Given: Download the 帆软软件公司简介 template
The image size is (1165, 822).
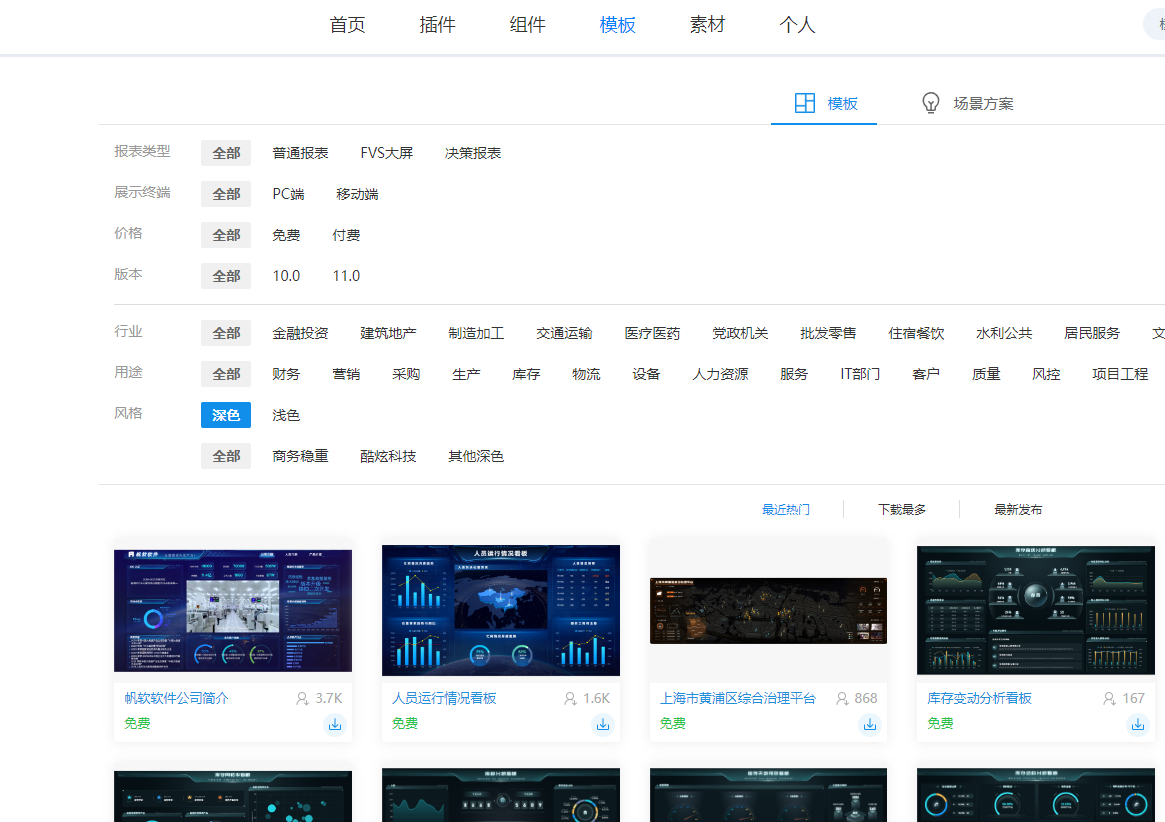Looking at the screenshot, I should (x=335, y=724).
